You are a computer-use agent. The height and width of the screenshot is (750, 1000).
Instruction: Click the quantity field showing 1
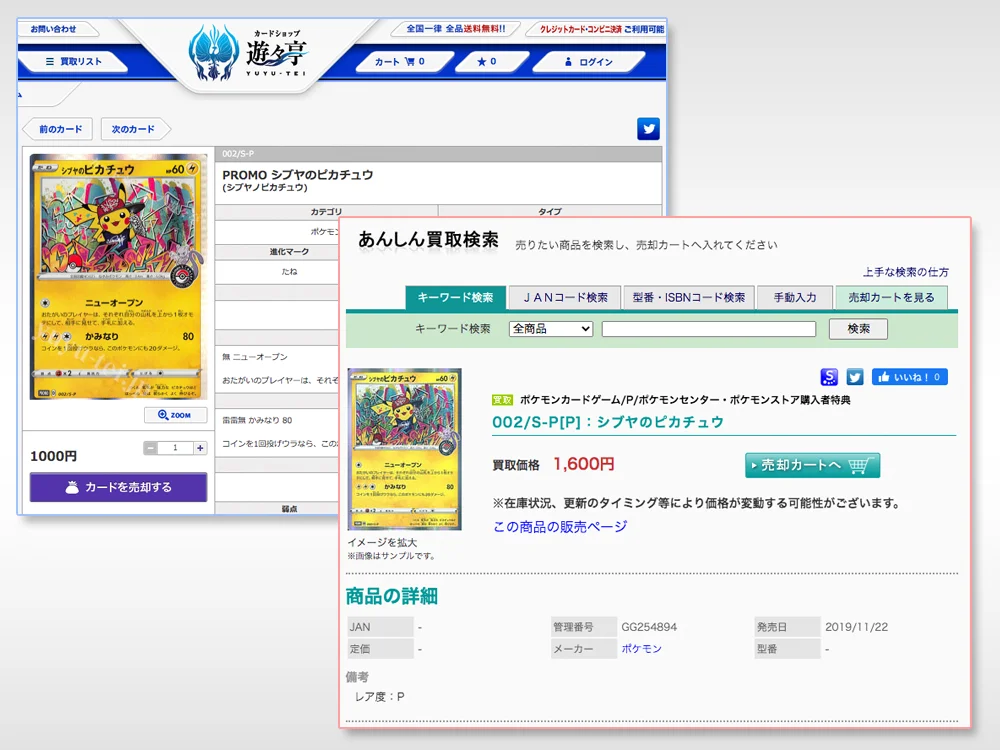pyautogui.click(x=175, y=448)
